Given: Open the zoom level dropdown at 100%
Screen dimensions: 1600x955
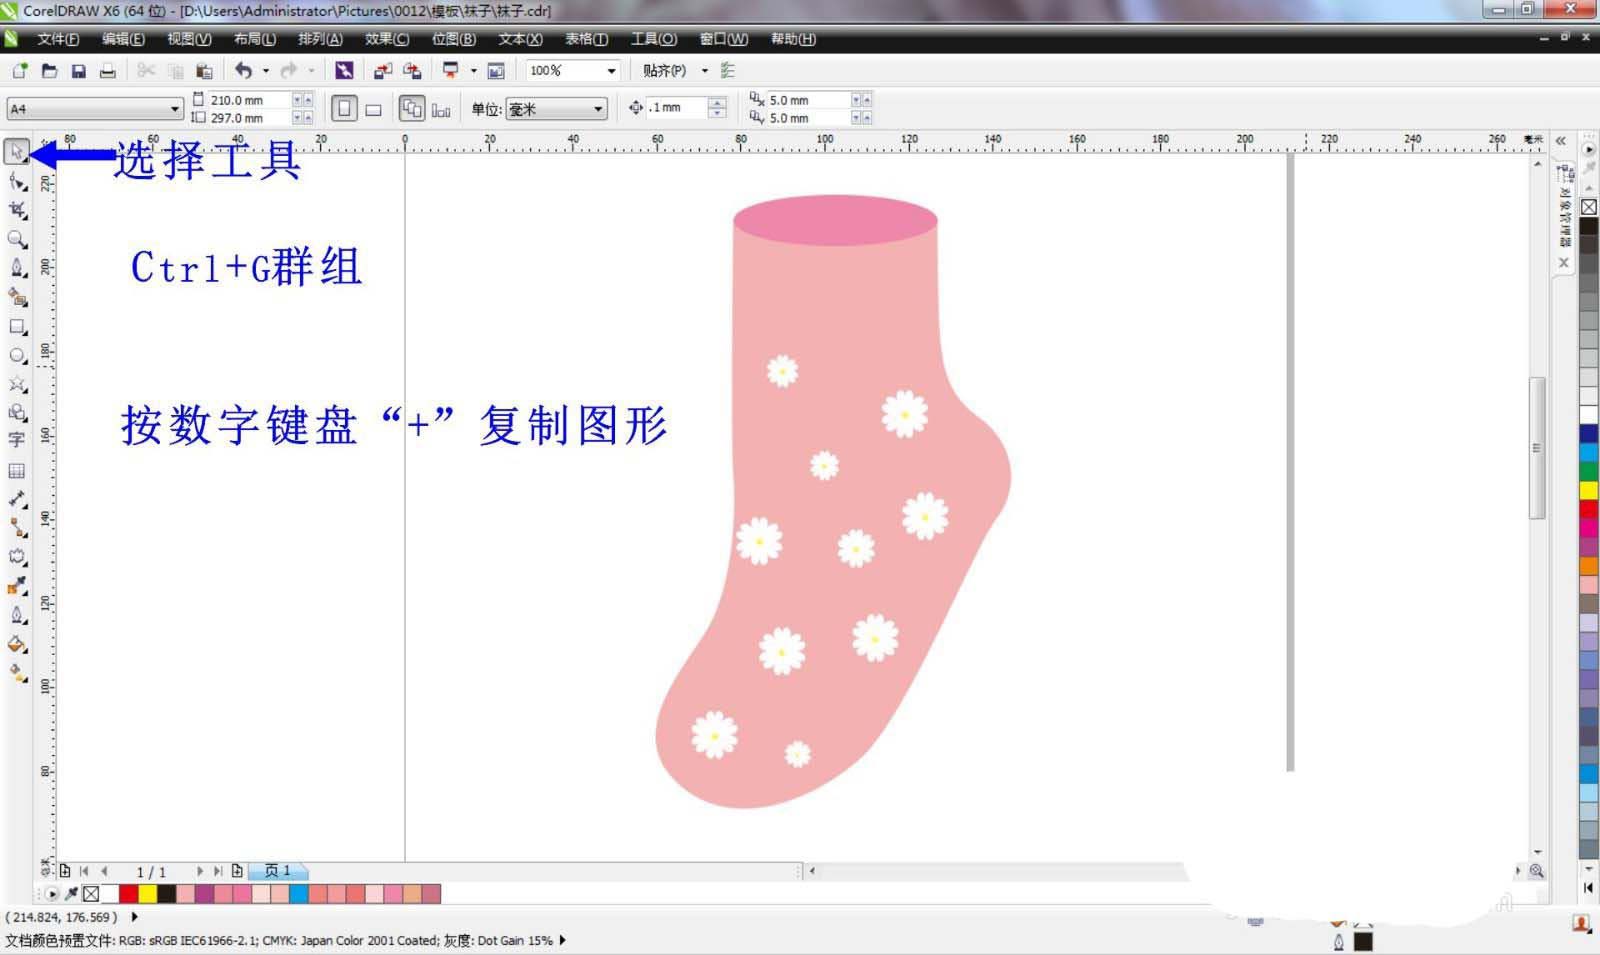Looking at the screenshot, I should coord(611,71).
